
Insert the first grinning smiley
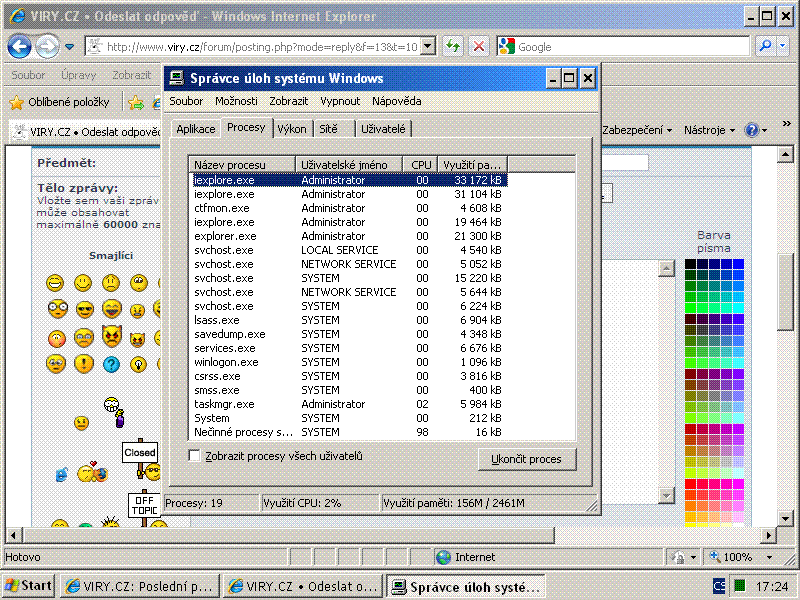[55, 283]
